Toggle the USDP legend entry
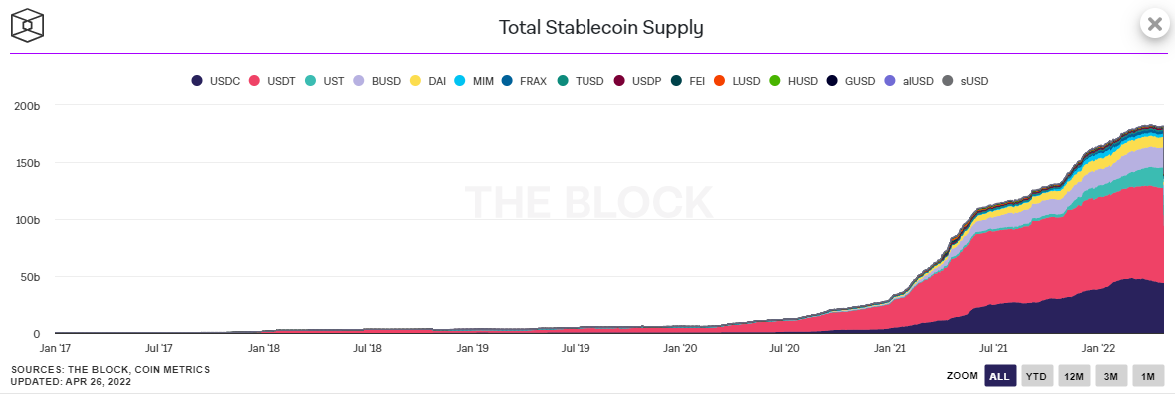The image size is (1175, 397). 637,81
